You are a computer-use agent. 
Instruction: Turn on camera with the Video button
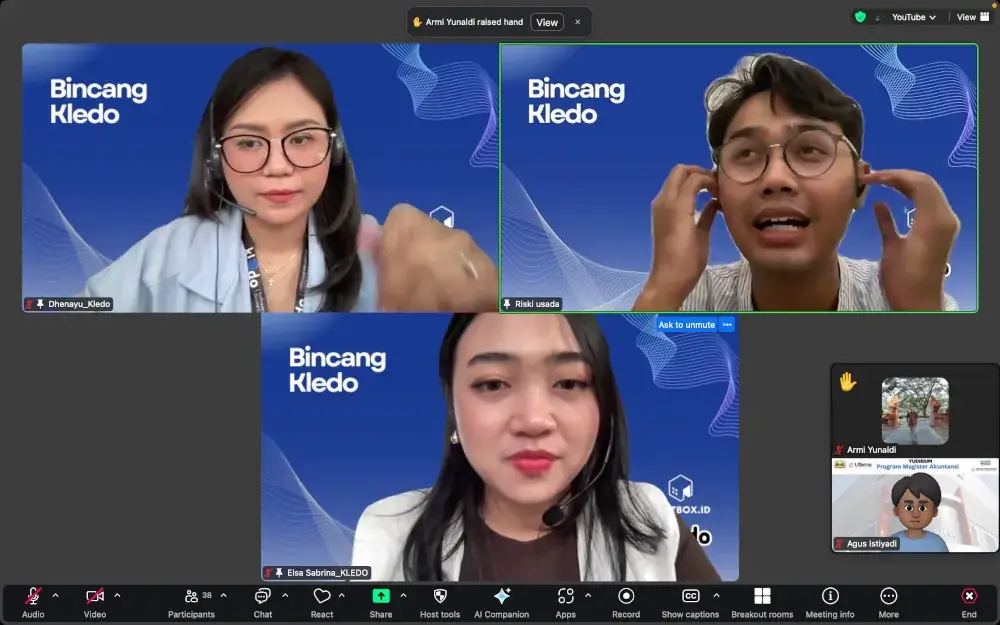click(95, 603)
